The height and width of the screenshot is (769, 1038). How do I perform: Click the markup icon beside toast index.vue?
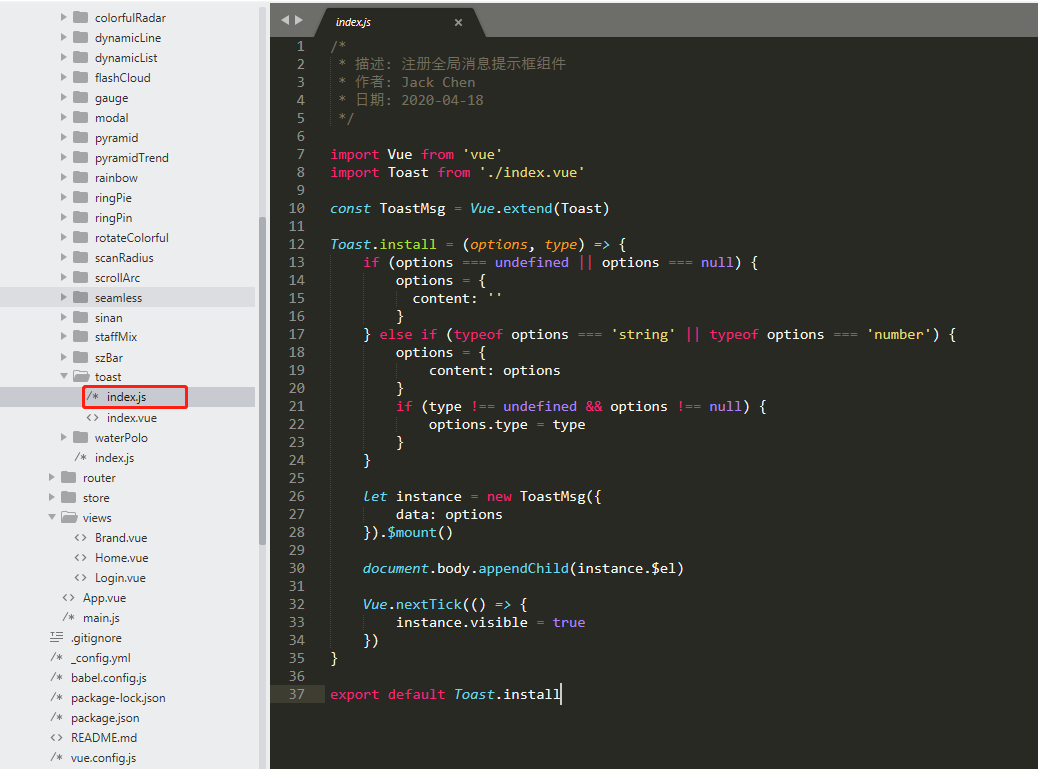coord(93,418)
